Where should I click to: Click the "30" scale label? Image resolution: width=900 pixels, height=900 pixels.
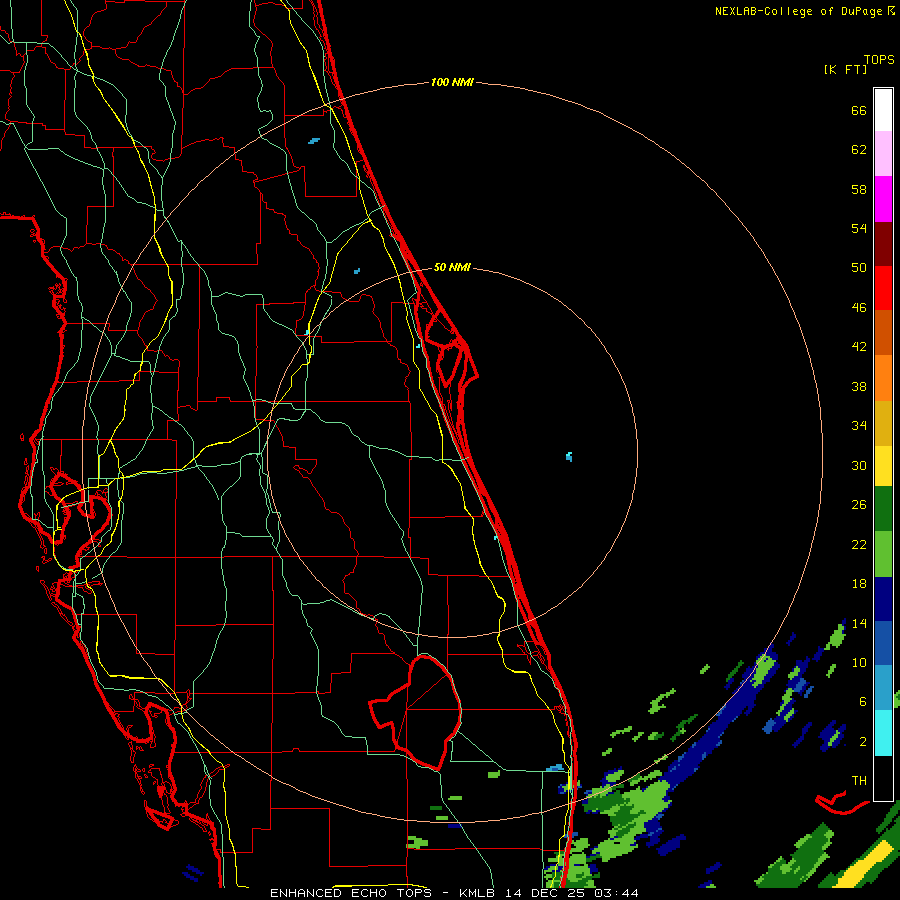(859, 465)
